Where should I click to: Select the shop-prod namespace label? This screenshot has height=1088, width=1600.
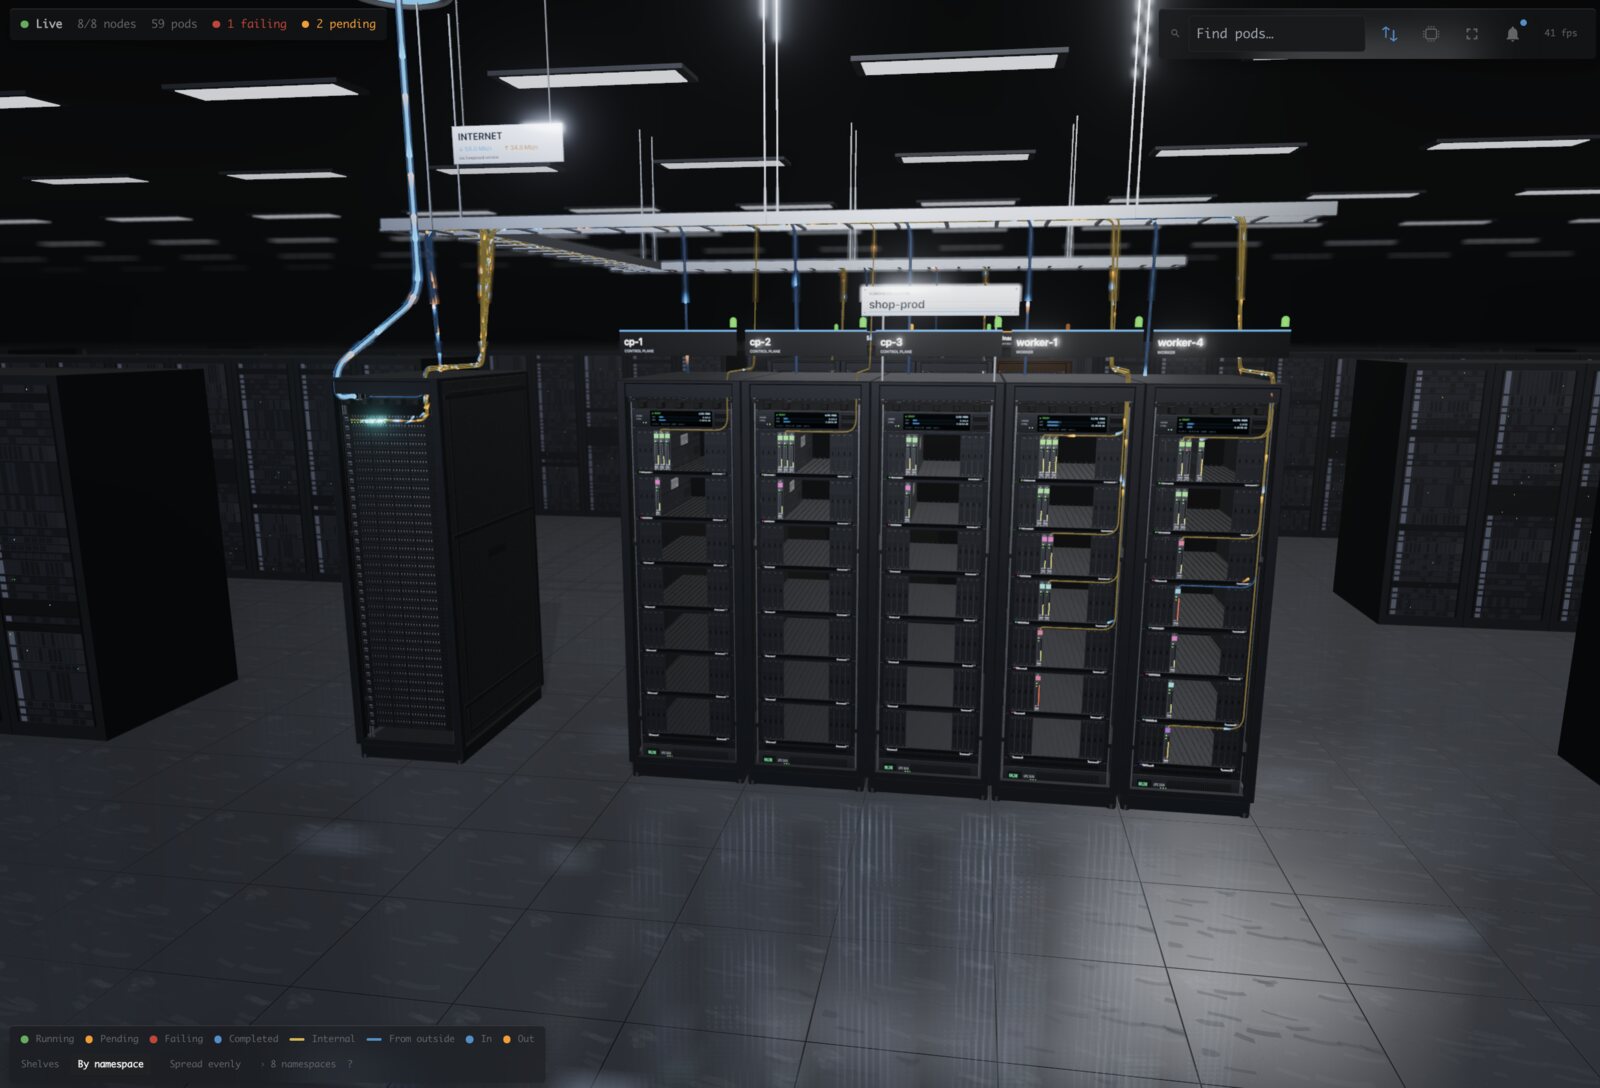click(940, 300)
